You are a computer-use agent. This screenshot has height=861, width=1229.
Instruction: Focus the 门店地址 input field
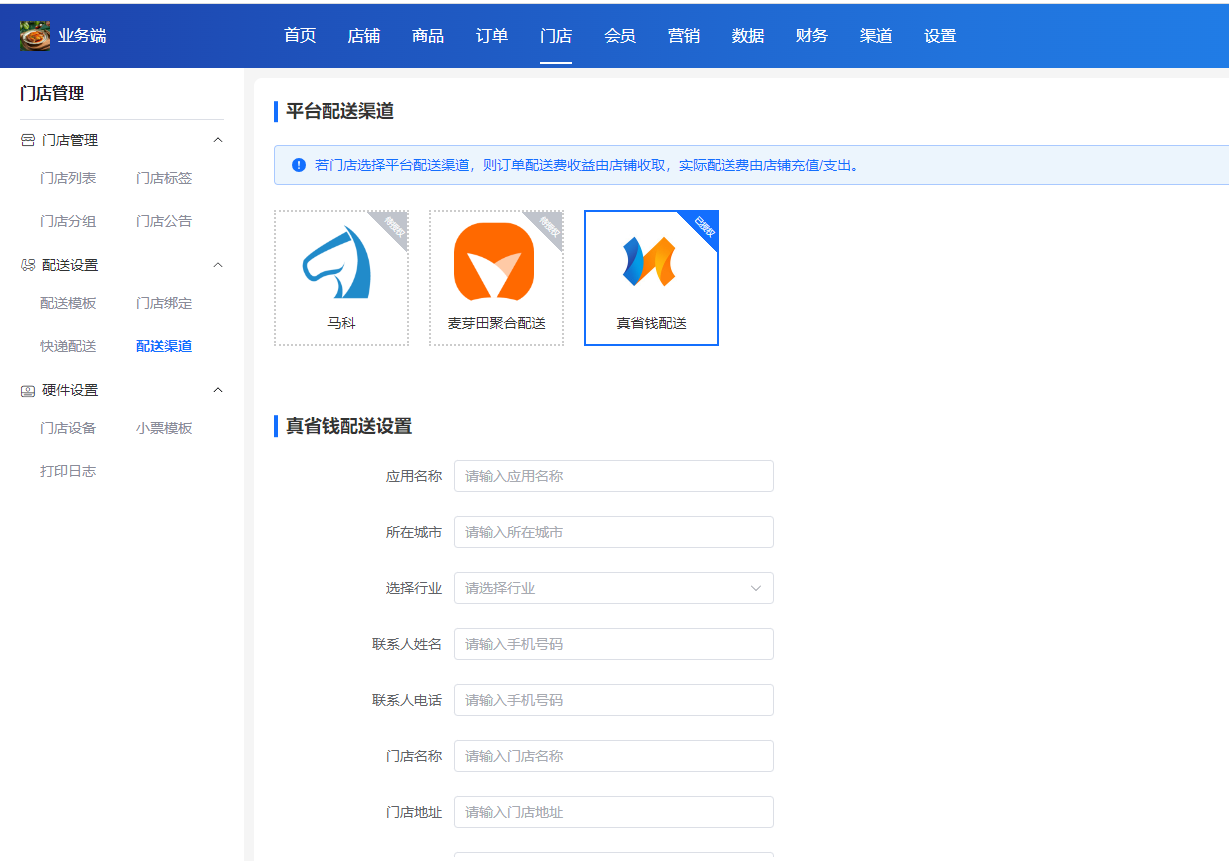[614, 812]
